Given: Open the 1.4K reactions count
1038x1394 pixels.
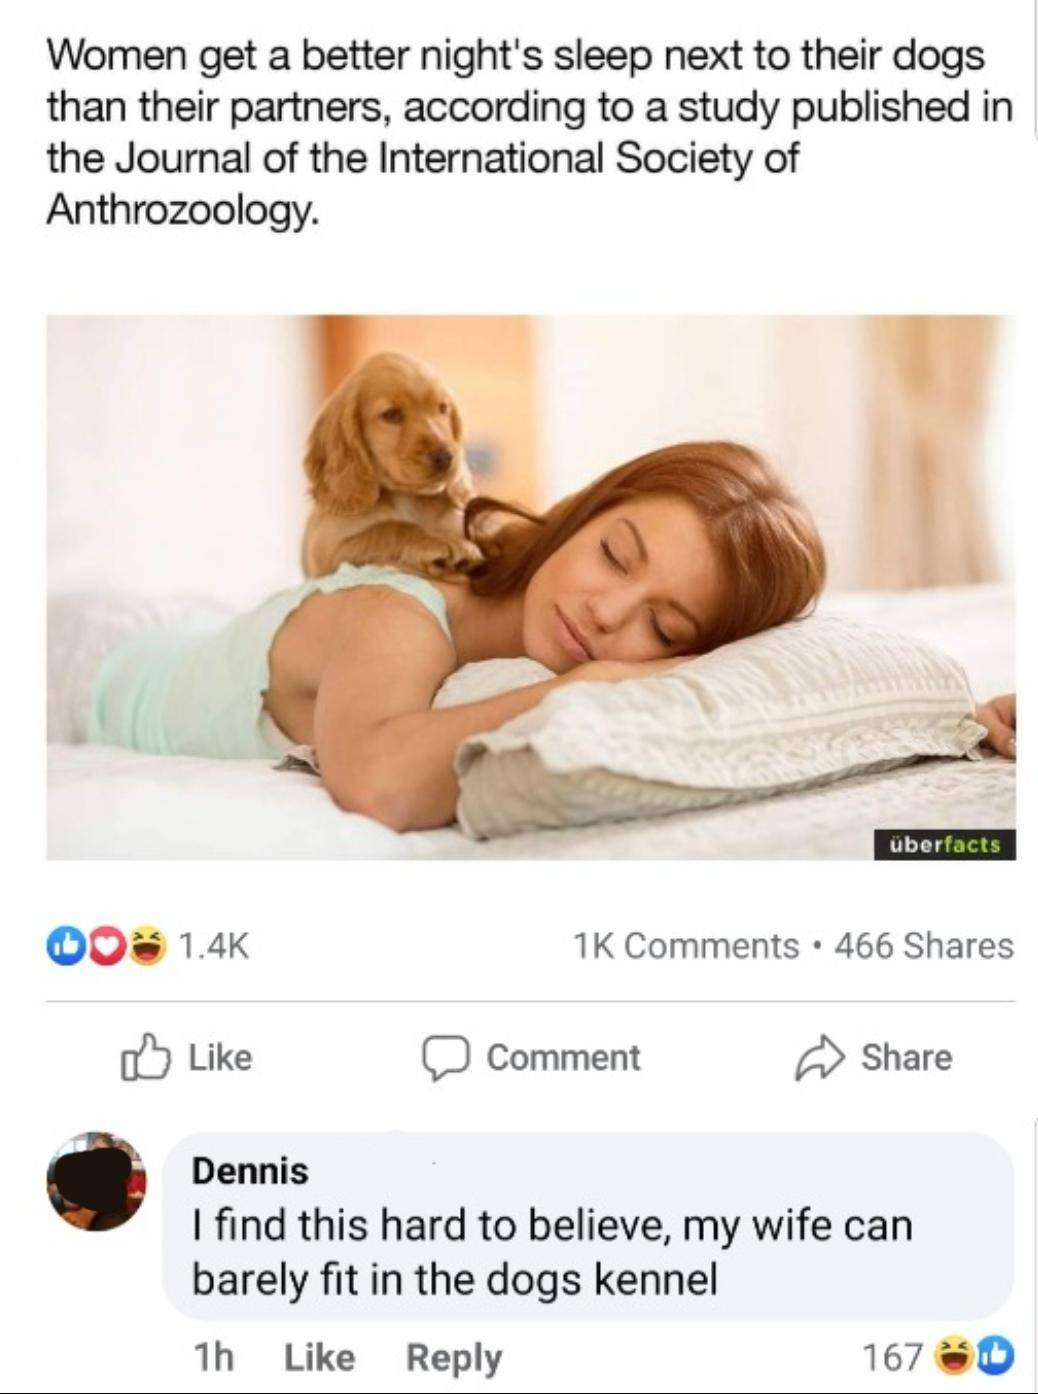Looking at the screenshot, I should pos(213,945).
